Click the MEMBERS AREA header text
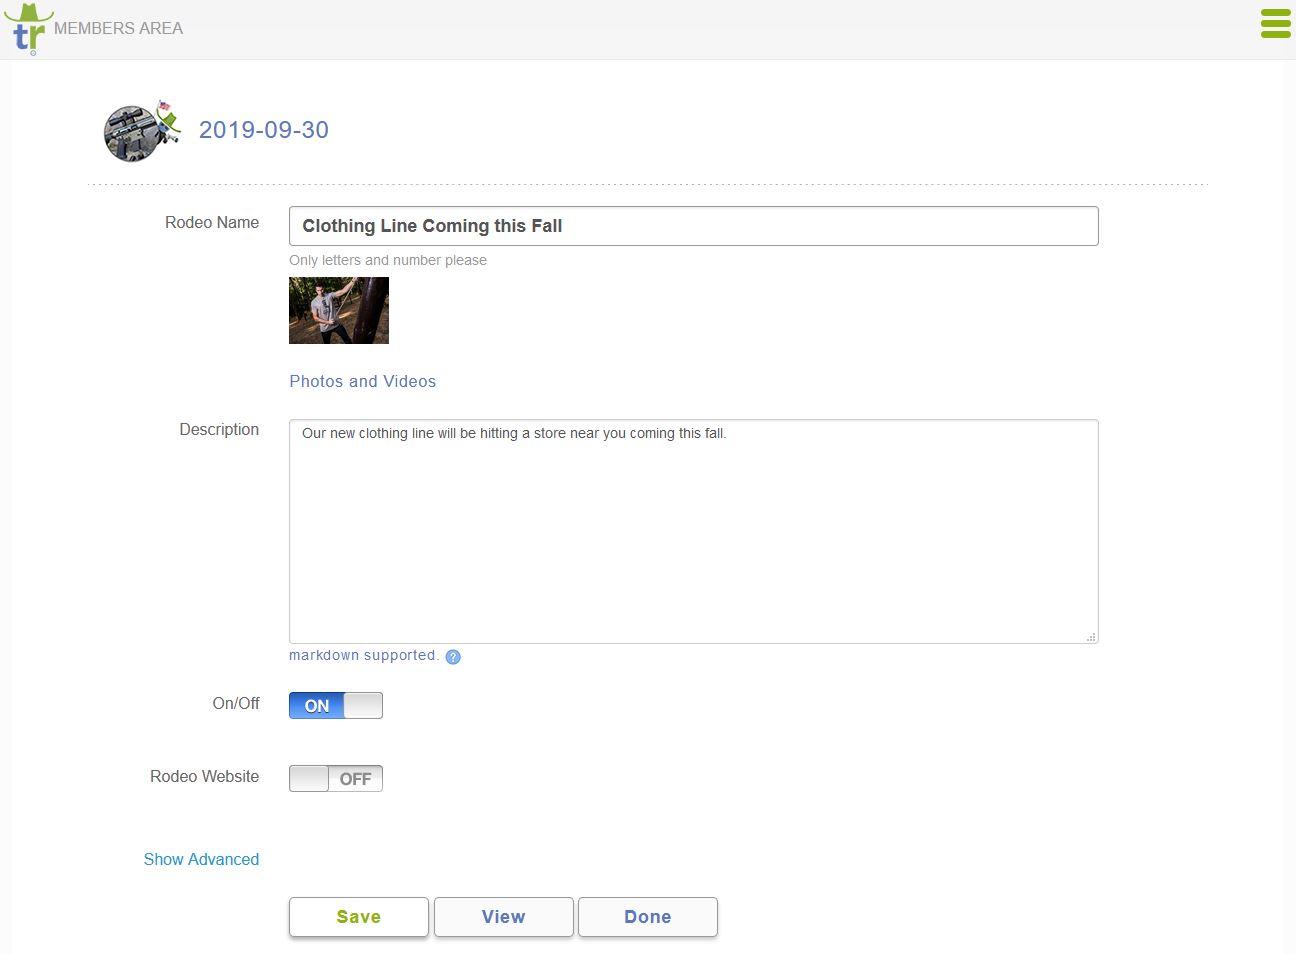This screenshot has height=954, width=1296. point(118,28)
